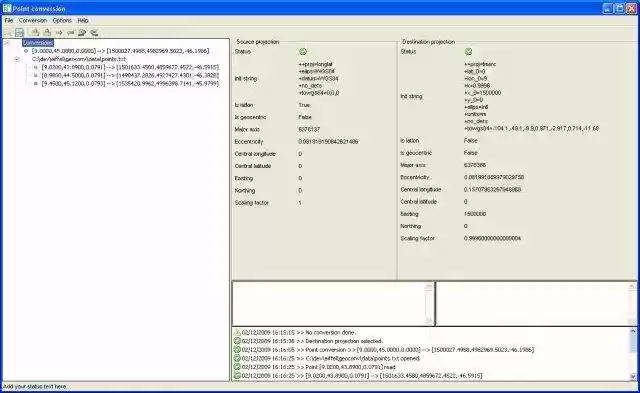This screenshot has height=393, width=640.
Task: Click the Point conversion app icon in title bar
Action: click(x=7, y=8)
